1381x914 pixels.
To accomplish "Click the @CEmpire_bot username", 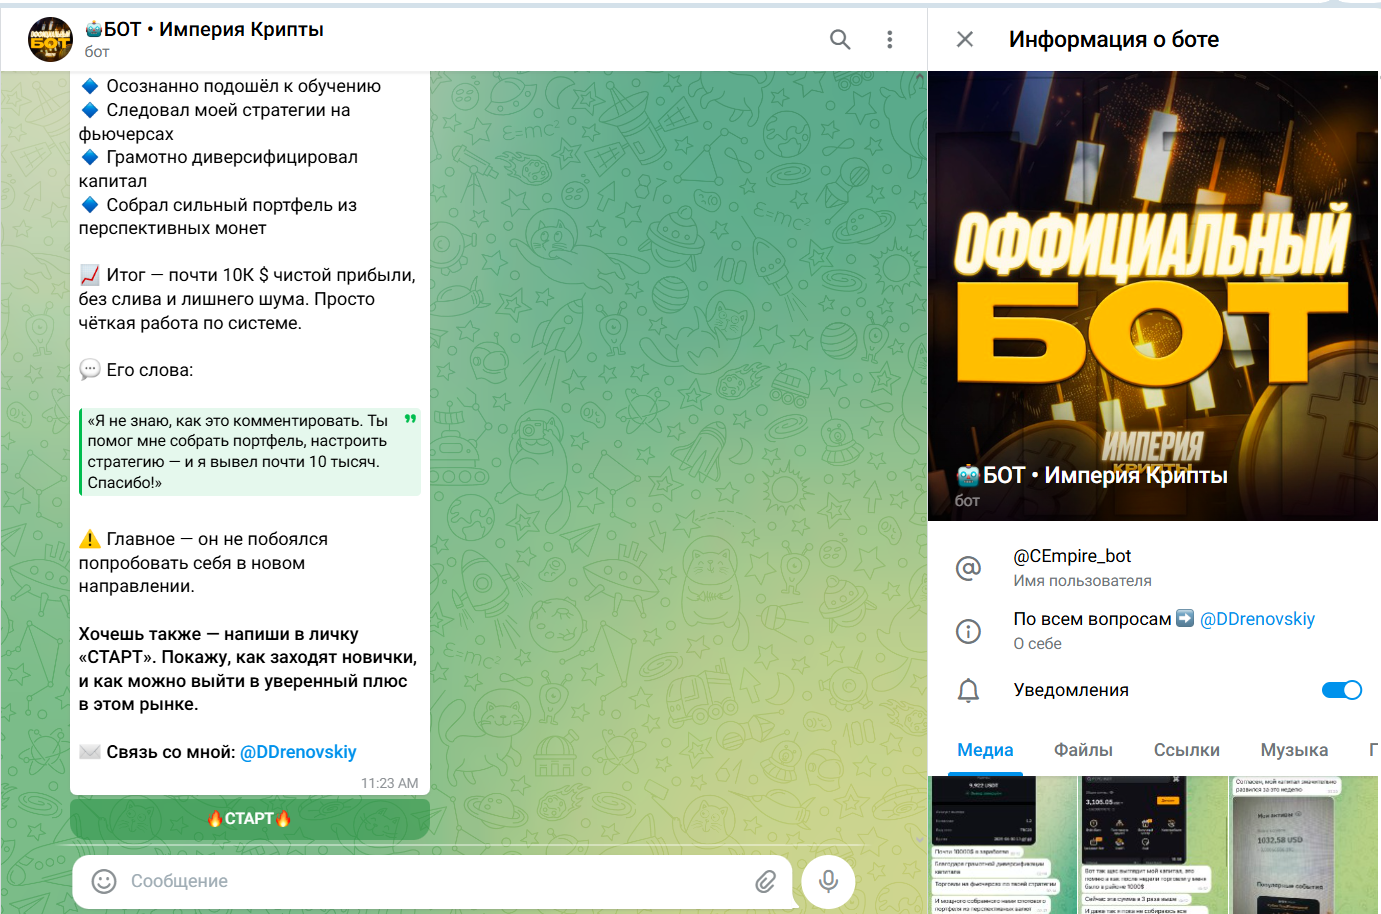I will [x=1072, y=556].
